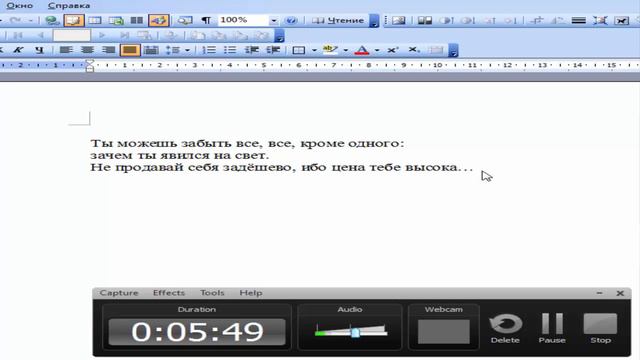Expand second toolbar options arrow
Screen dimensions: 640x360
pos(279,36)
